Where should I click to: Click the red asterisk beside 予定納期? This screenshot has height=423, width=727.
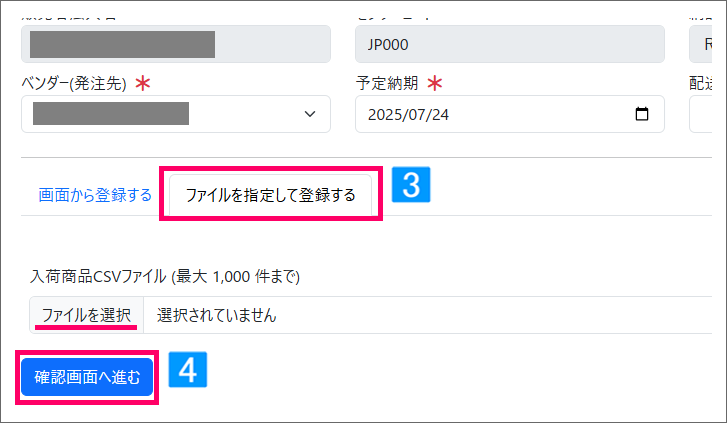(435, 84)
